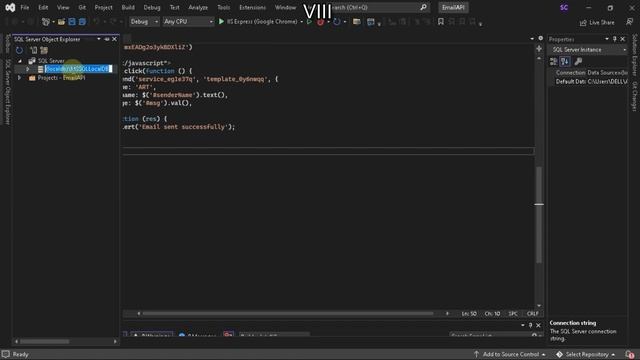Click the Save icon in toolbar
This screenshot has height=360, width=640.
(x=72, y=22)
